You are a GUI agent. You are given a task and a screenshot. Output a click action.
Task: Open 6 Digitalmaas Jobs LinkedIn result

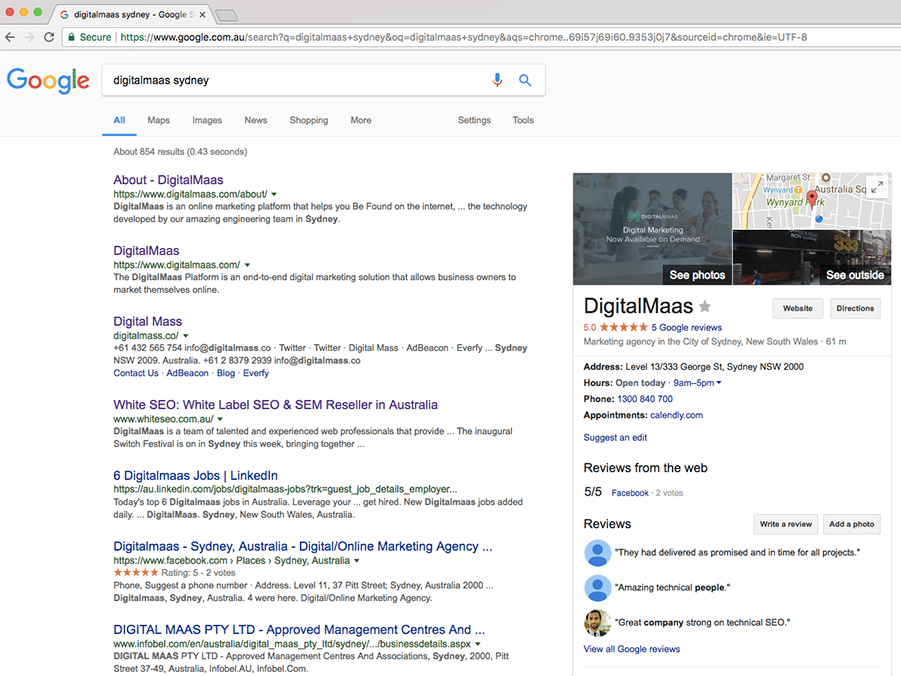(x=195, y=475)
